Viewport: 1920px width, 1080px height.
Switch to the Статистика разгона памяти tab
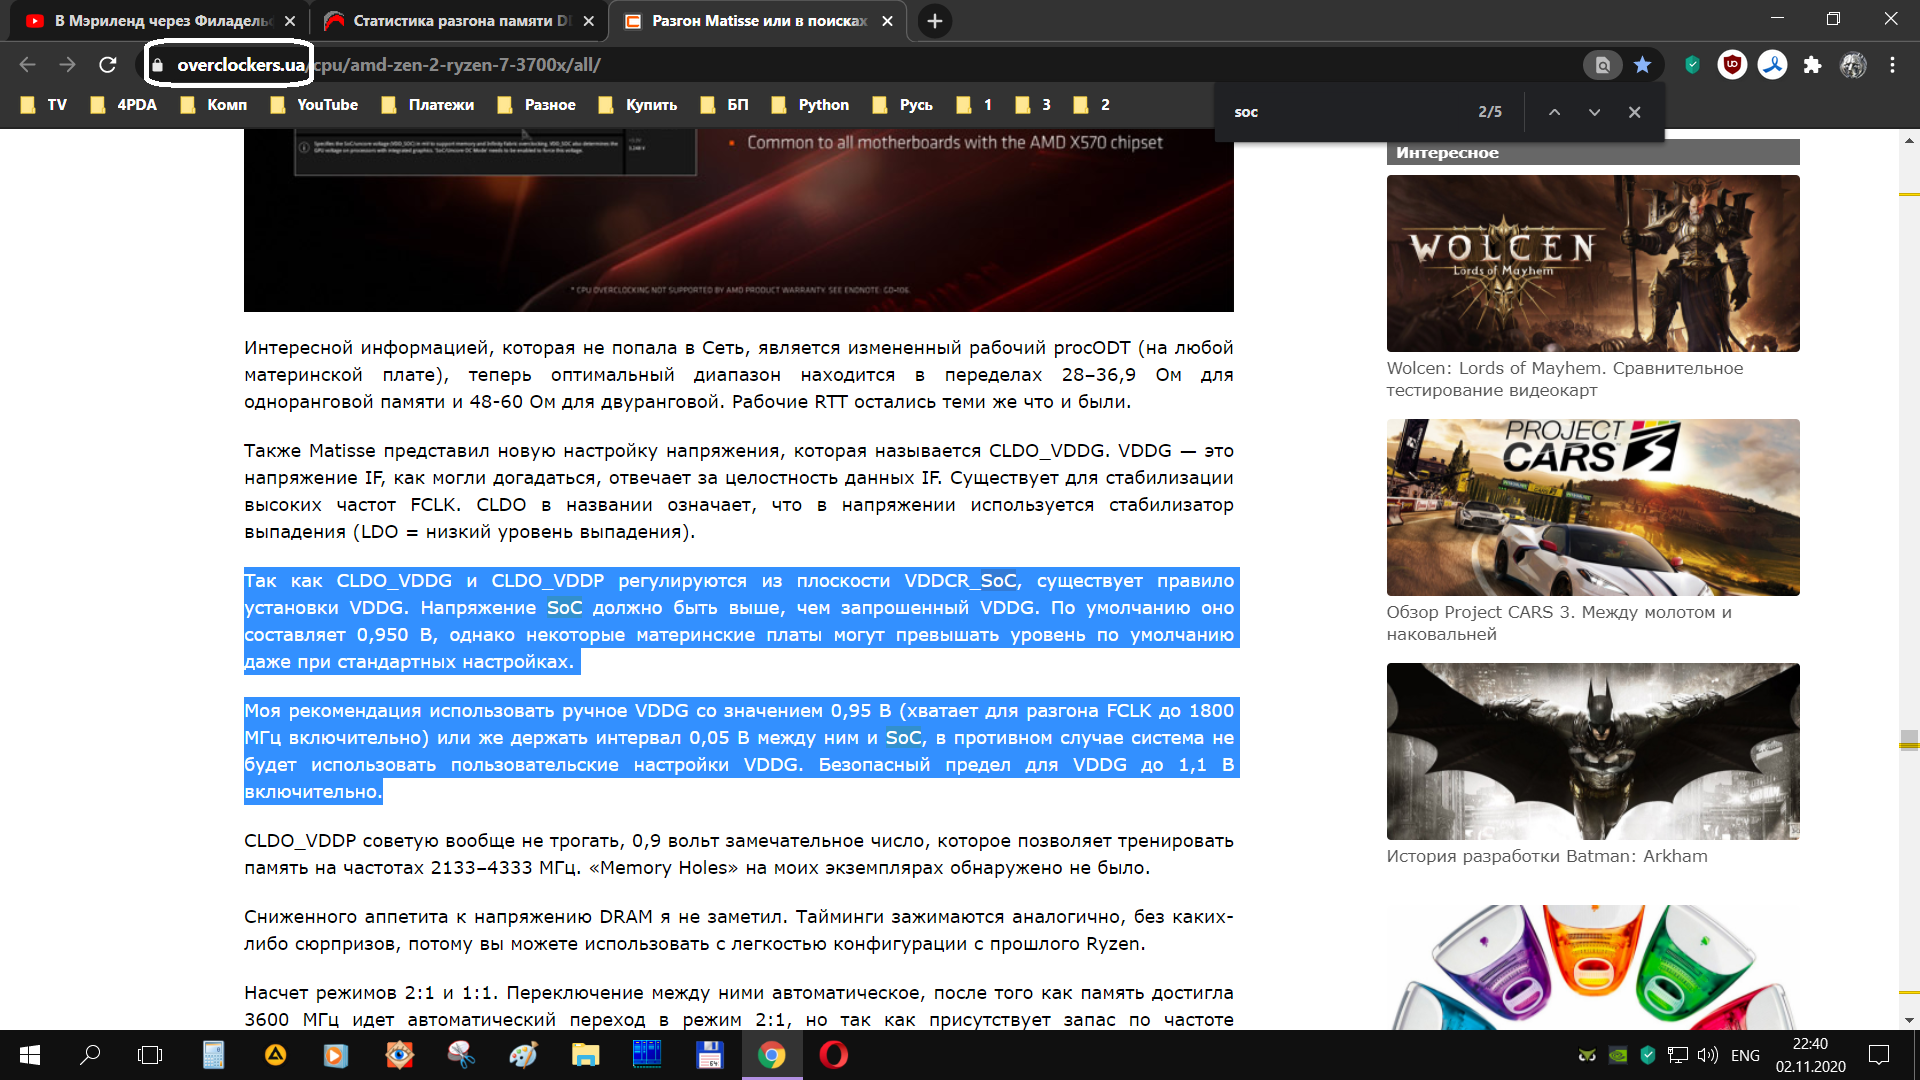(x=460, y=21)
